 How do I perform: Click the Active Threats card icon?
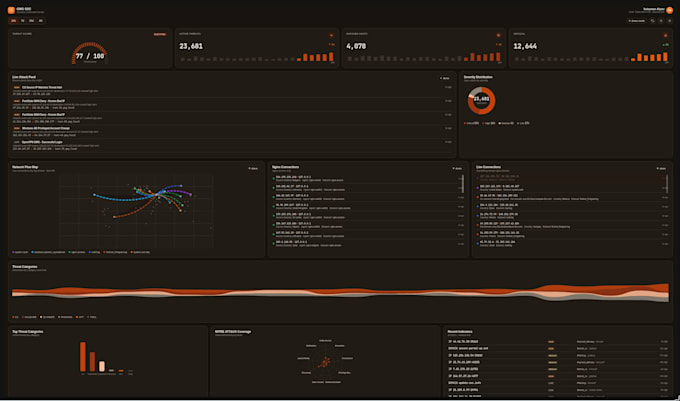click(331, 35)
